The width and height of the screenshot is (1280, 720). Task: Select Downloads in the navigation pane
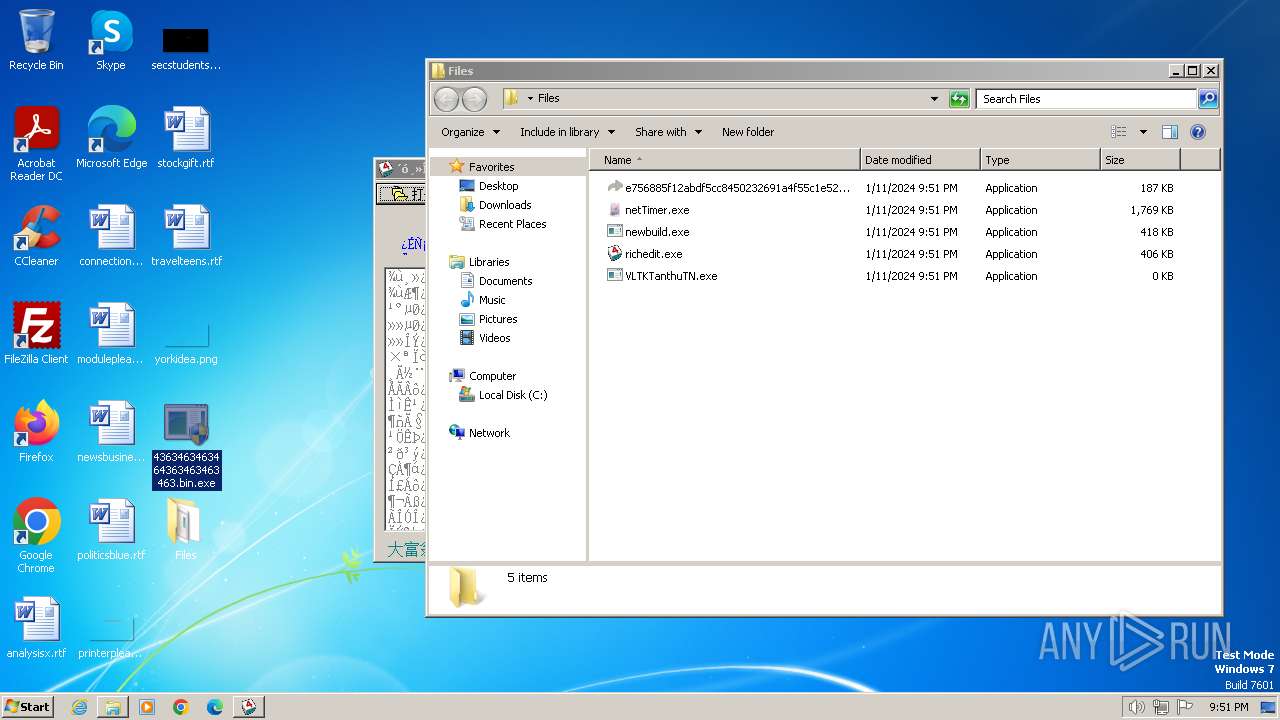coord(505,205)
